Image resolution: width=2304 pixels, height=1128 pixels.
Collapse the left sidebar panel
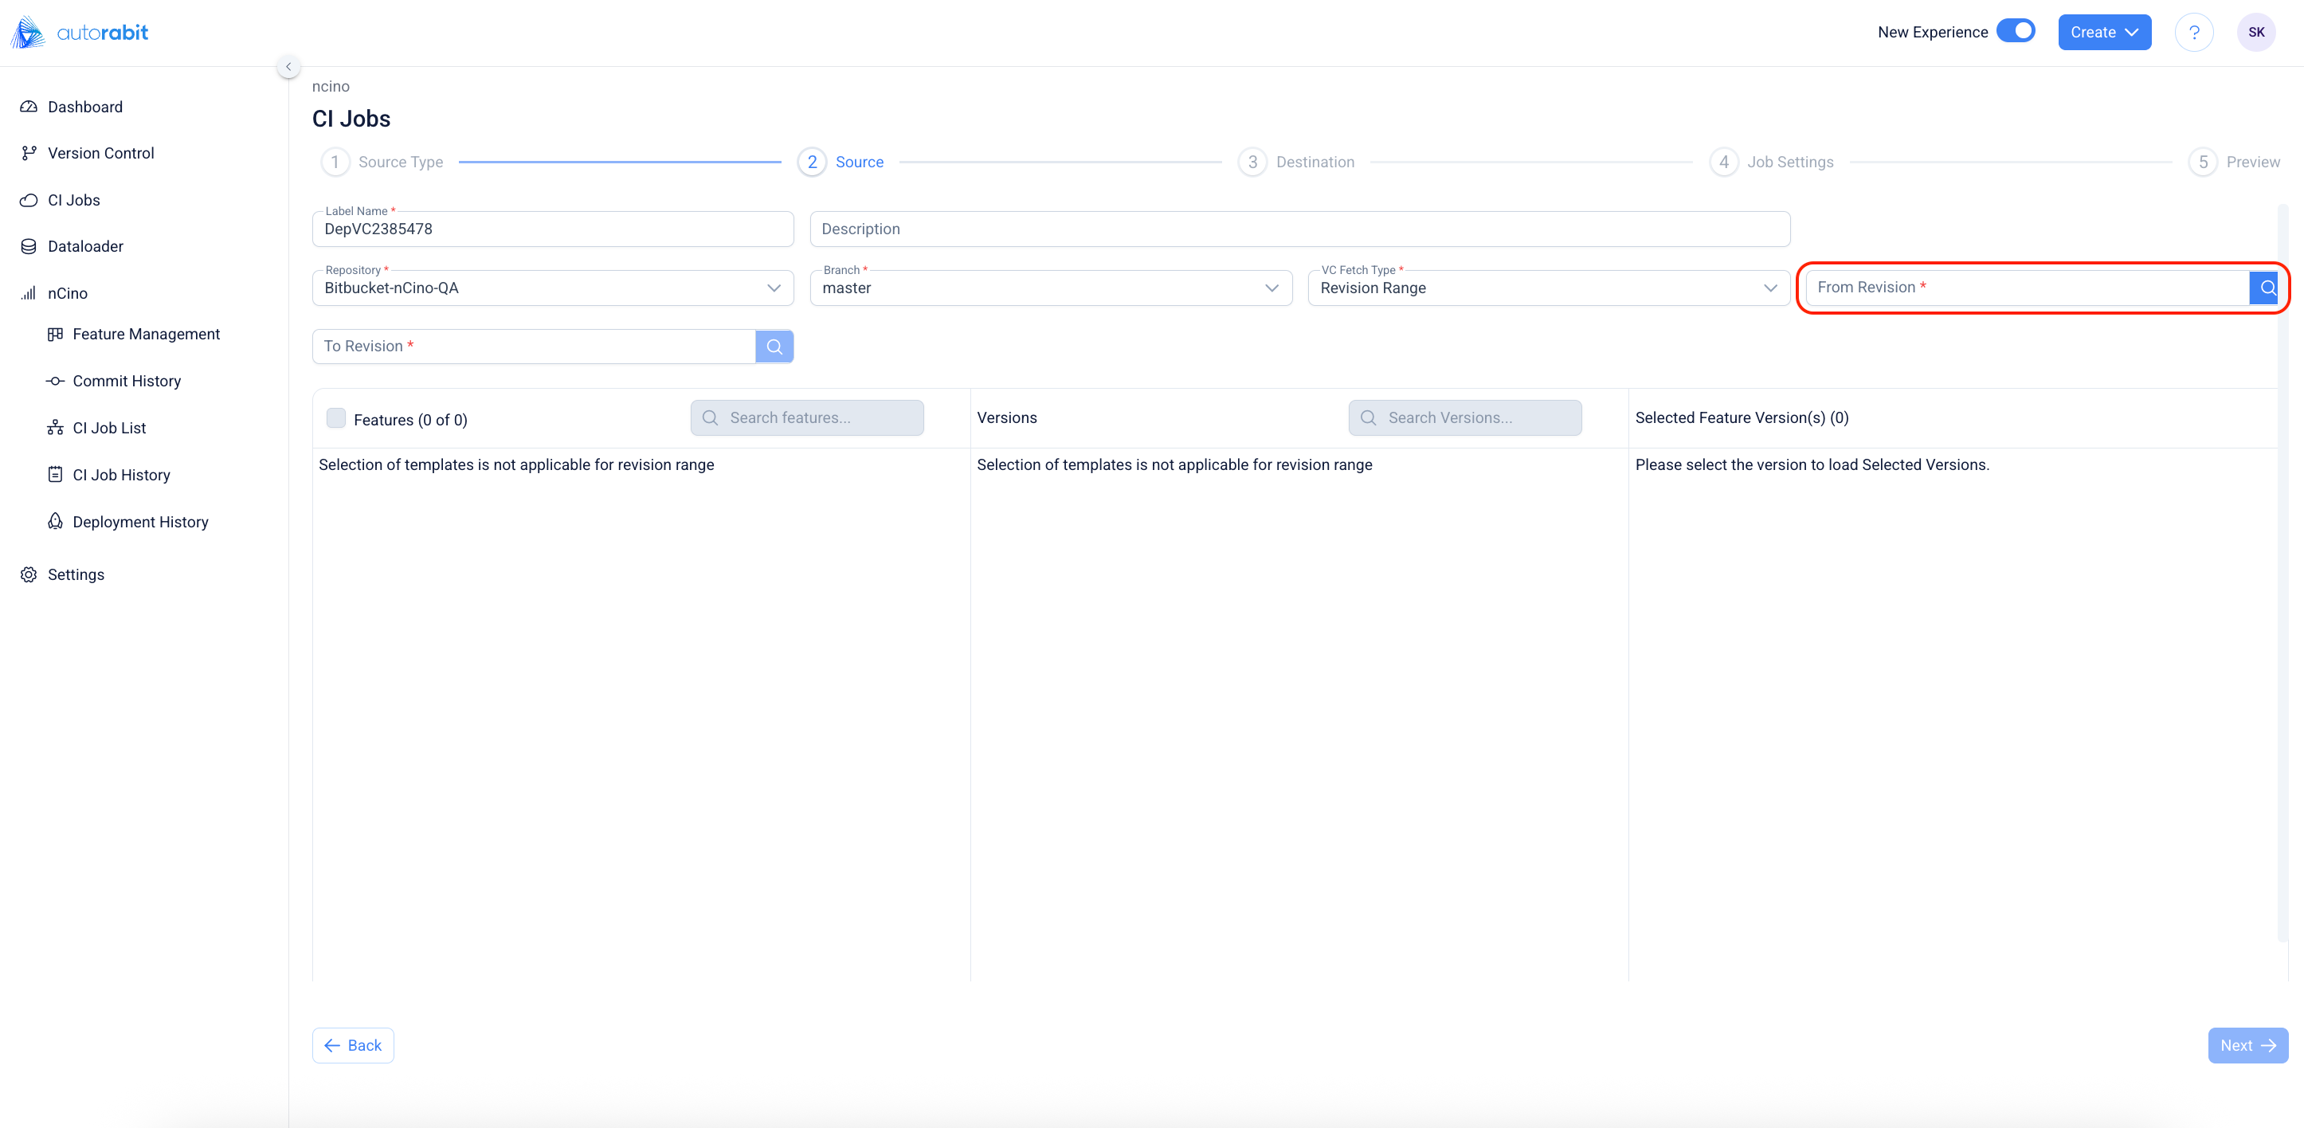[288, 67]
